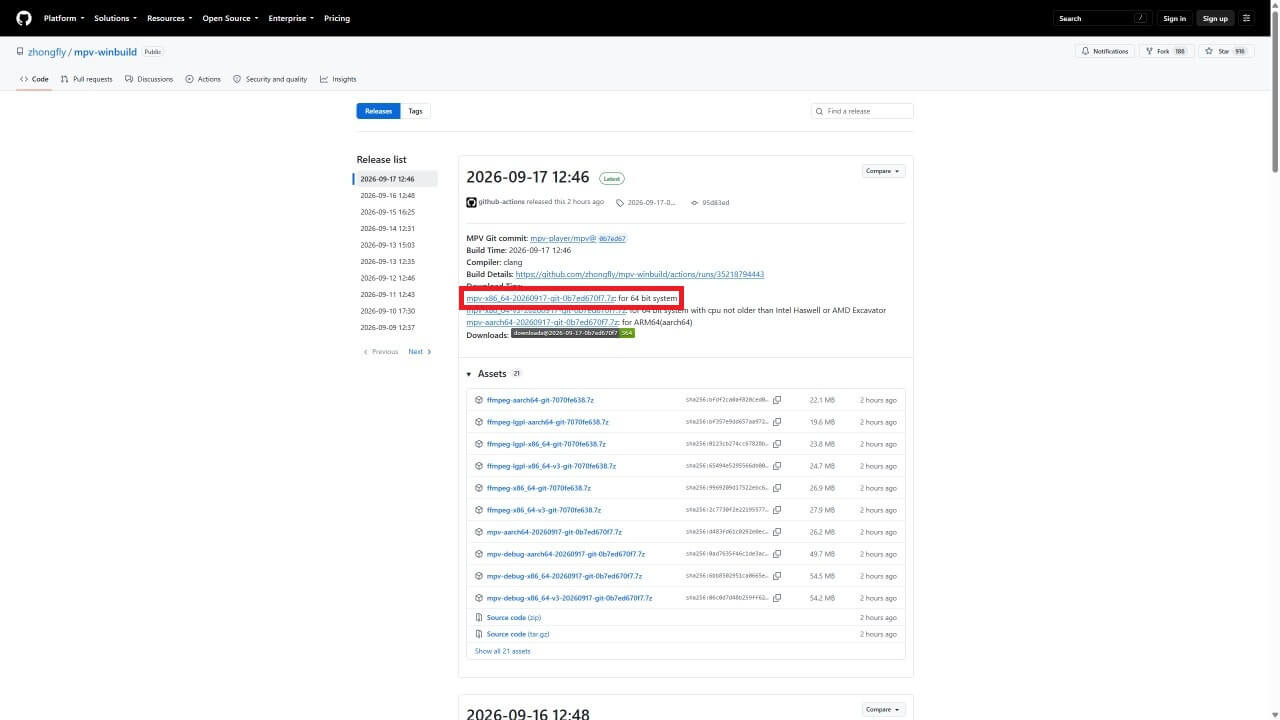Copy SHA256 hash of ffmpeg-x86_64-git-7070fe638.7z
1280x720 pixels.
coord(777,488)
